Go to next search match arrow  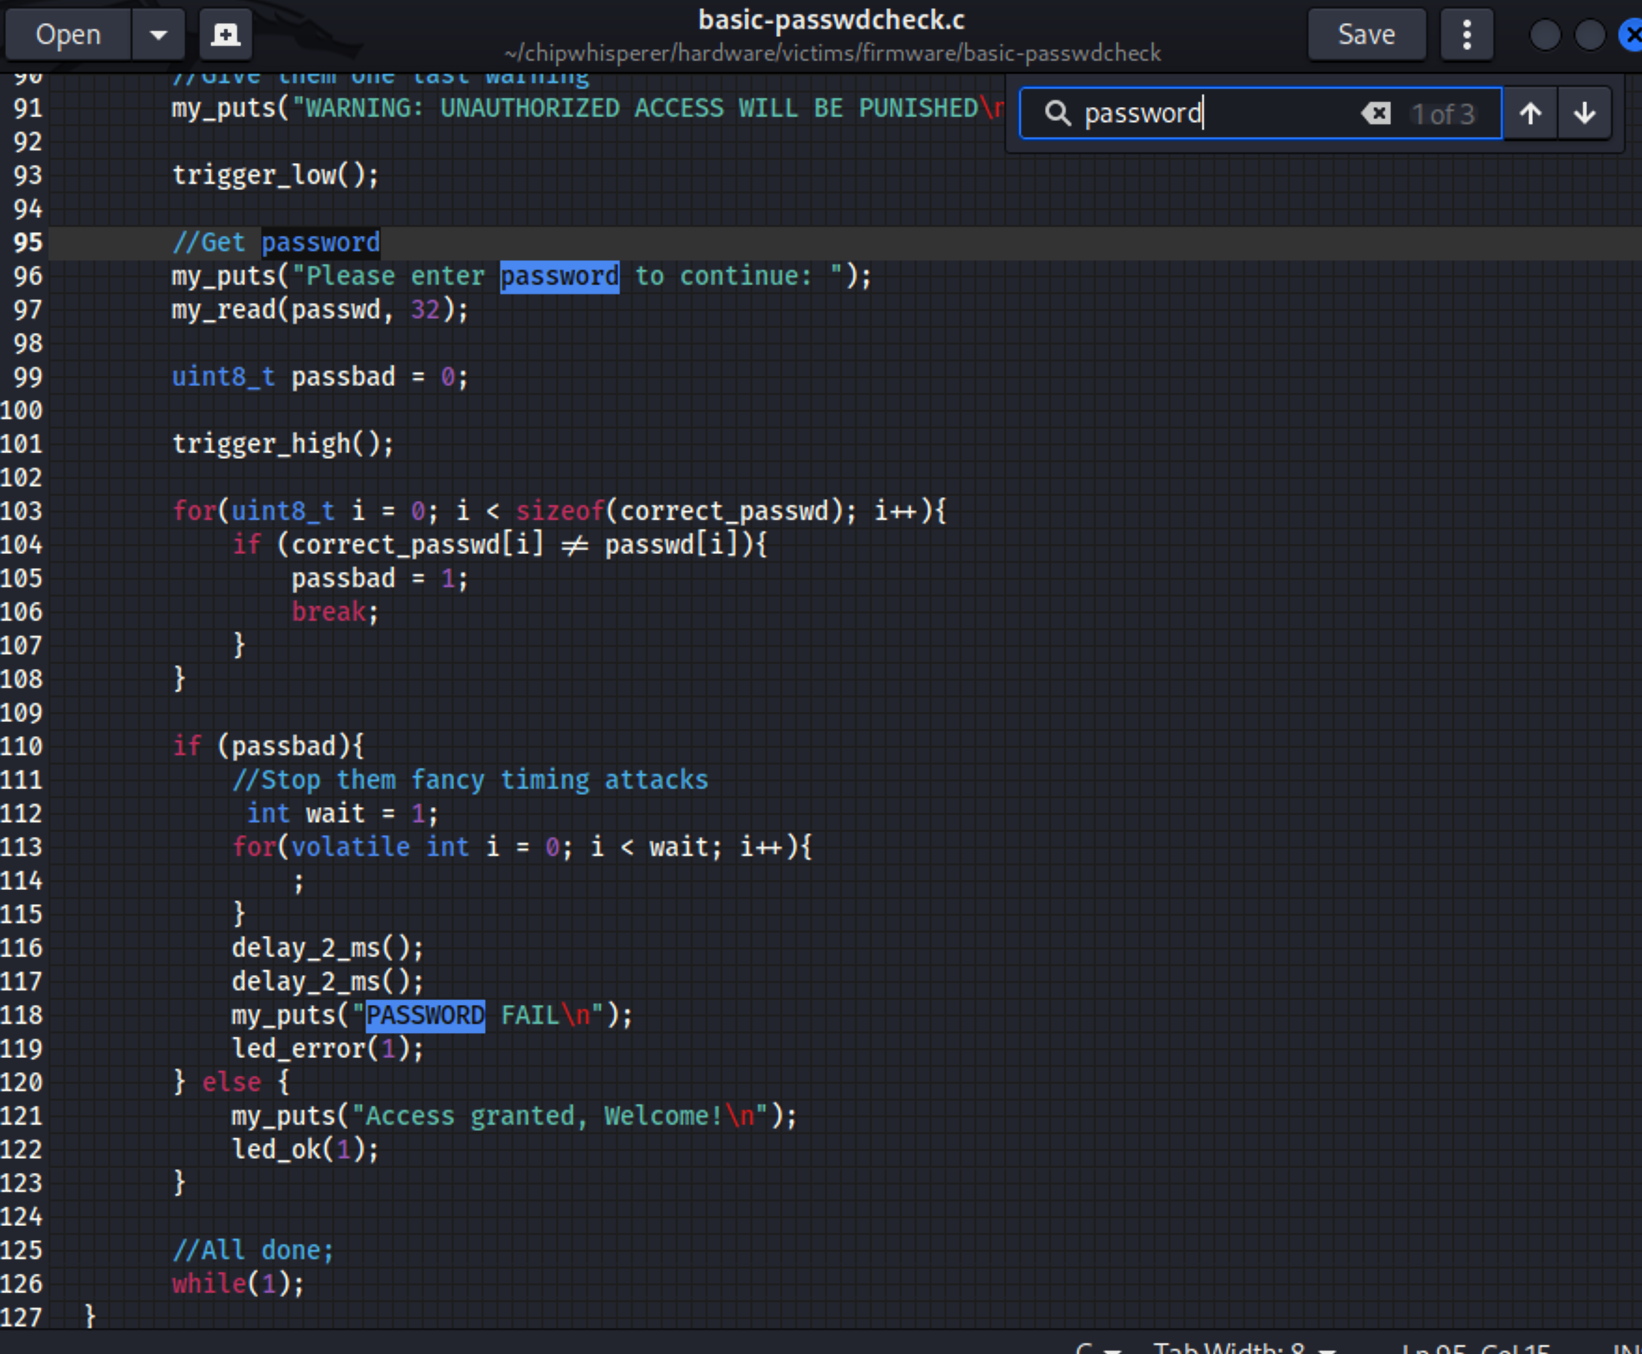[1585, 113]
